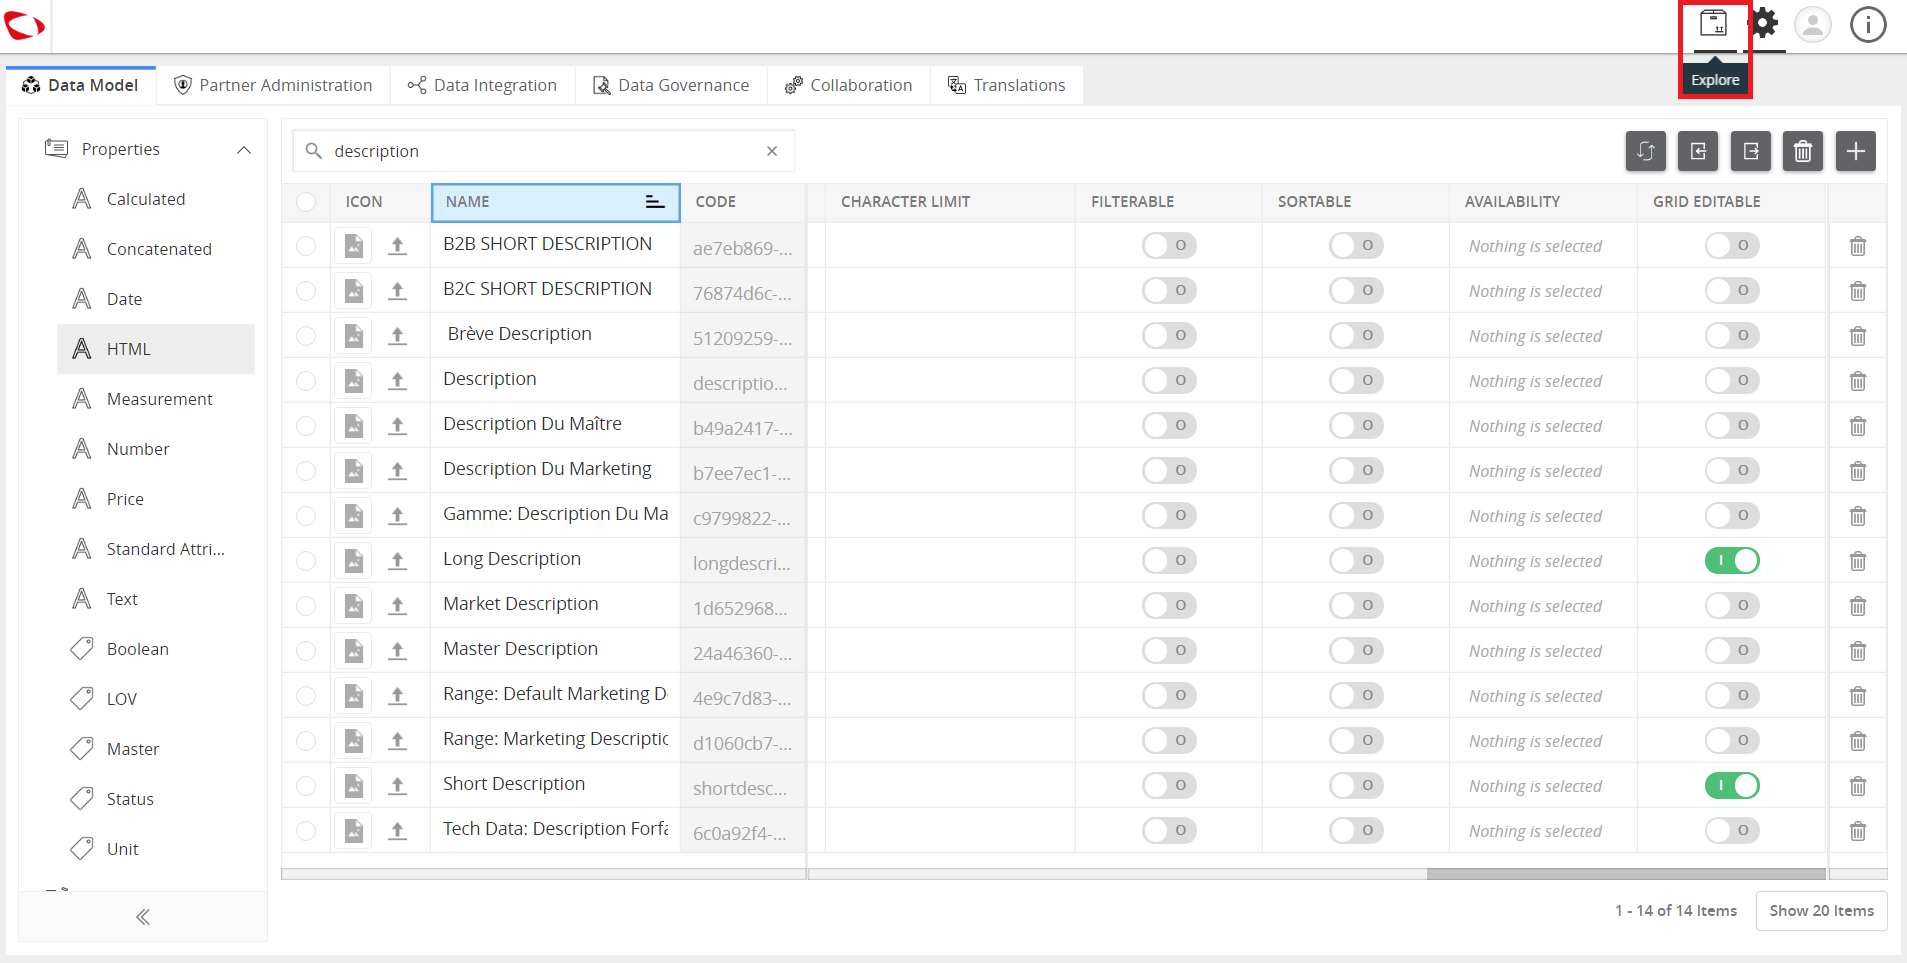Delete the B2B SHORT DESCRIPTION row

pyautogui.click(x=1858, y=246)
